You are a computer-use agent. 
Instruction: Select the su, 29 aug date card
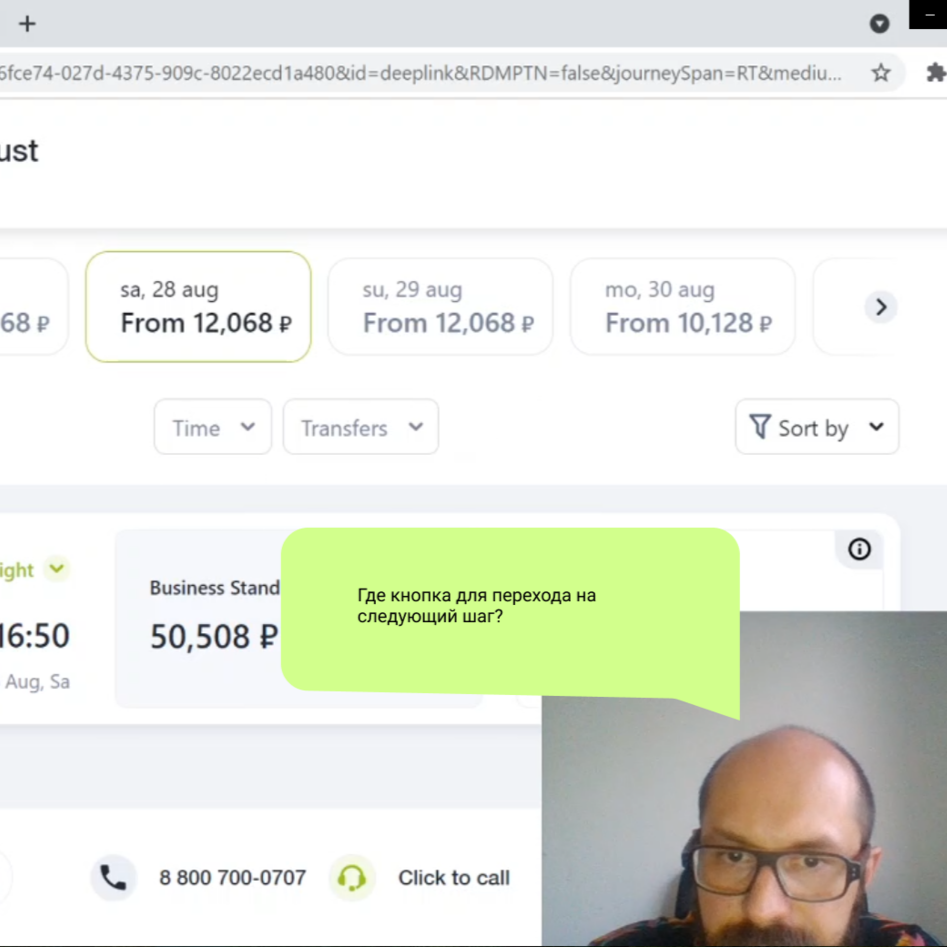[x=440, y=307]
